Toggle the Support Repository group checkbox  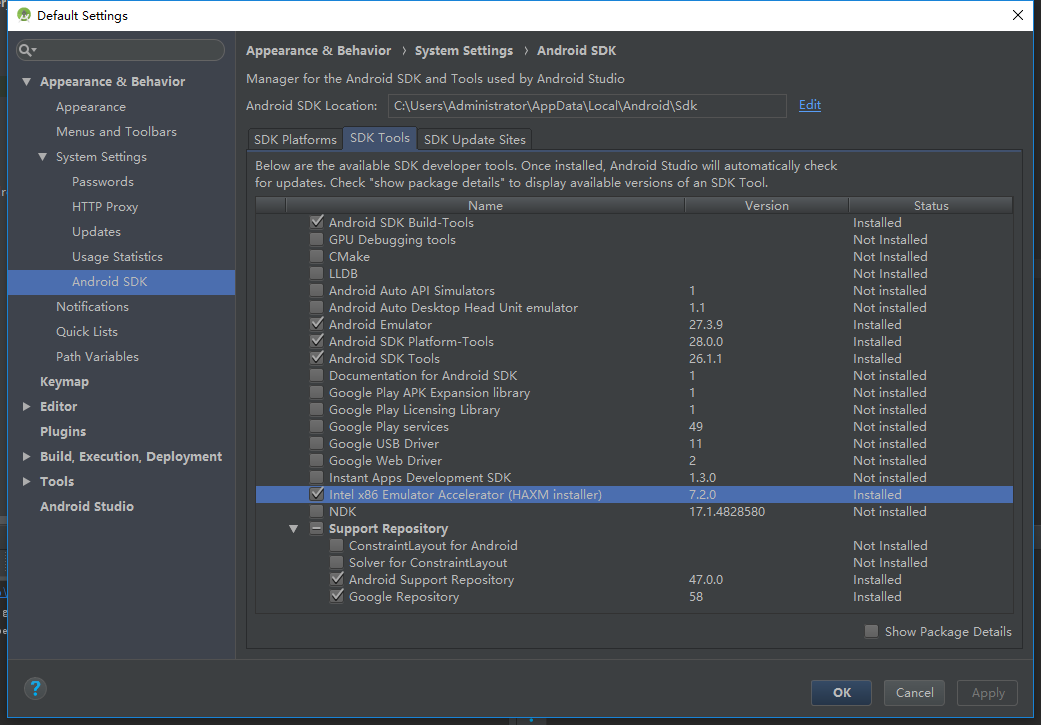(317, 528)
